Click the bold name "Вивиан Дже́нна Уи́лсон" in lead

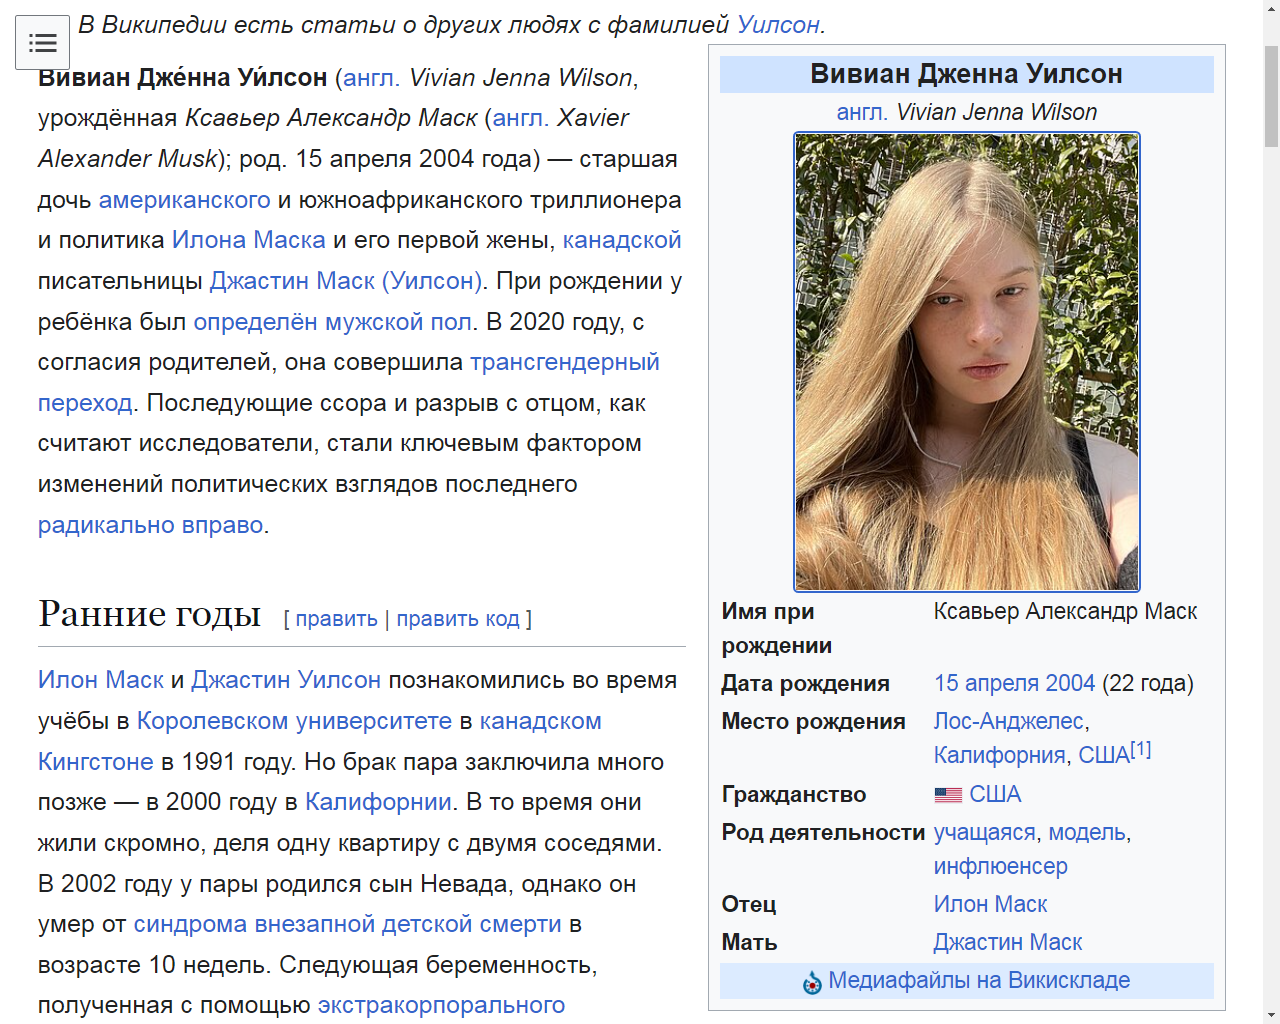183,78
